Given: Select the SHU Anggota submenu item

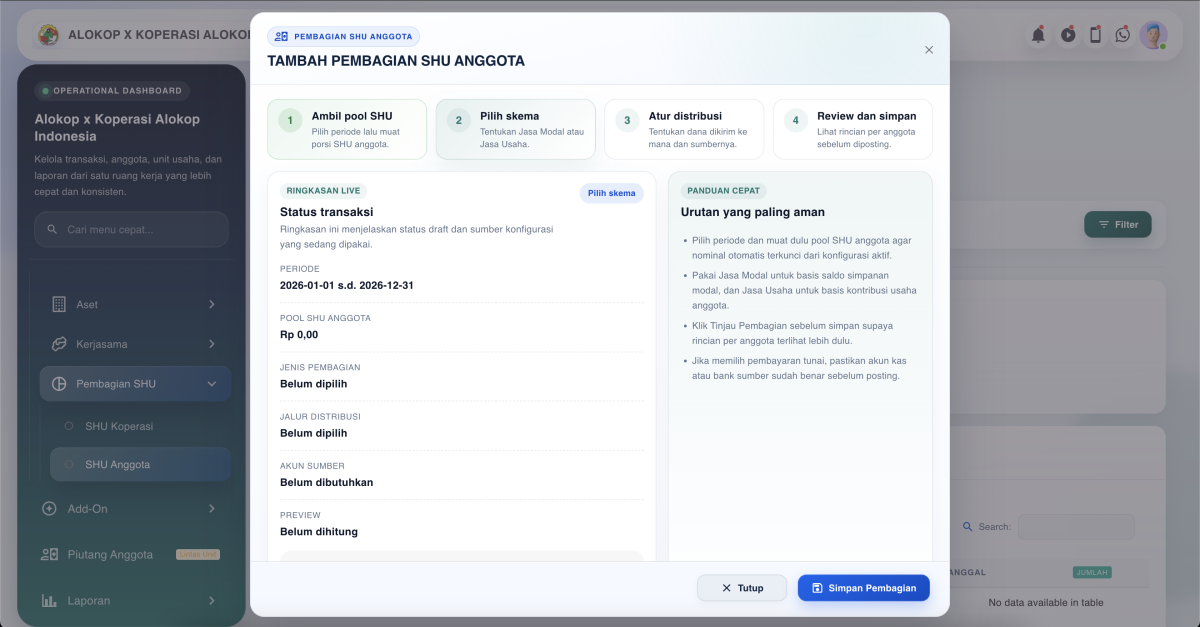Looking at the screenshot, I should [x=118, y=464].
